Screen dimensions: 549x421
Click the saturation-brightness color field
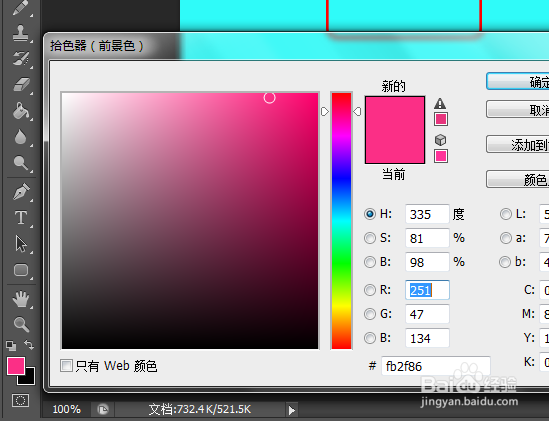click(x=190, y=221)
